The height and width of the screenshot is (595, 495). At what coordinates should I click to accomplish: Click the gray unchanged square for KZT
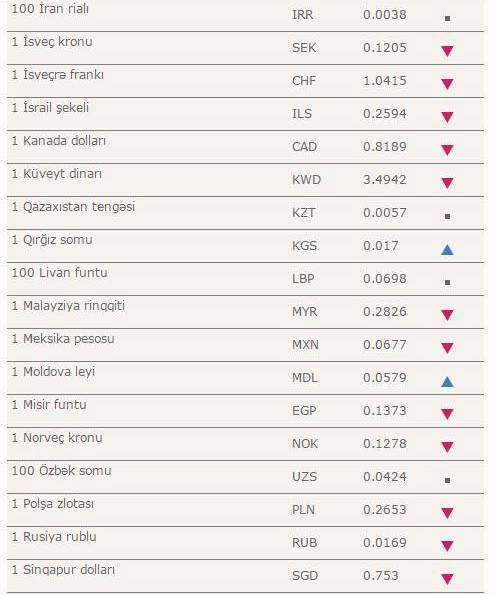coord(447,216)
